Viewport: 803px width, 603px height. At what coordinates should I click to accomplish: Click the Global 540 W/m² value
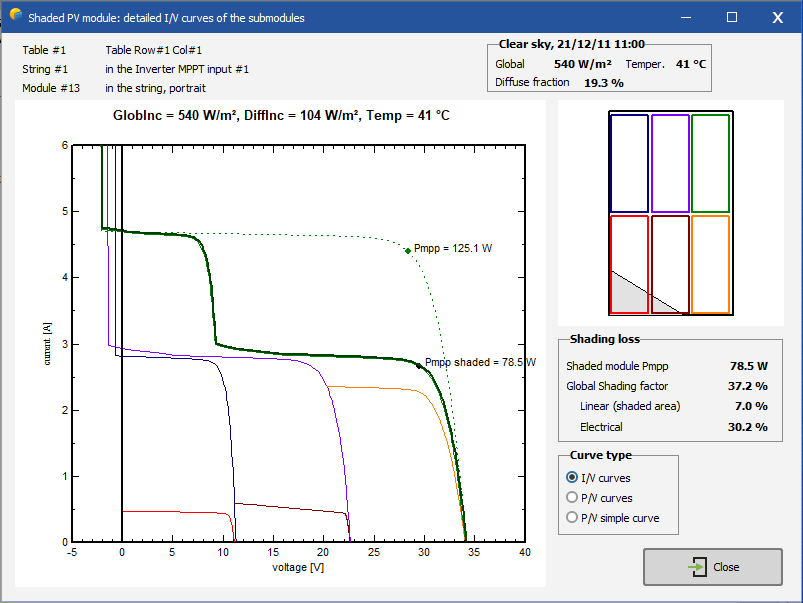[x=583, y=64]
